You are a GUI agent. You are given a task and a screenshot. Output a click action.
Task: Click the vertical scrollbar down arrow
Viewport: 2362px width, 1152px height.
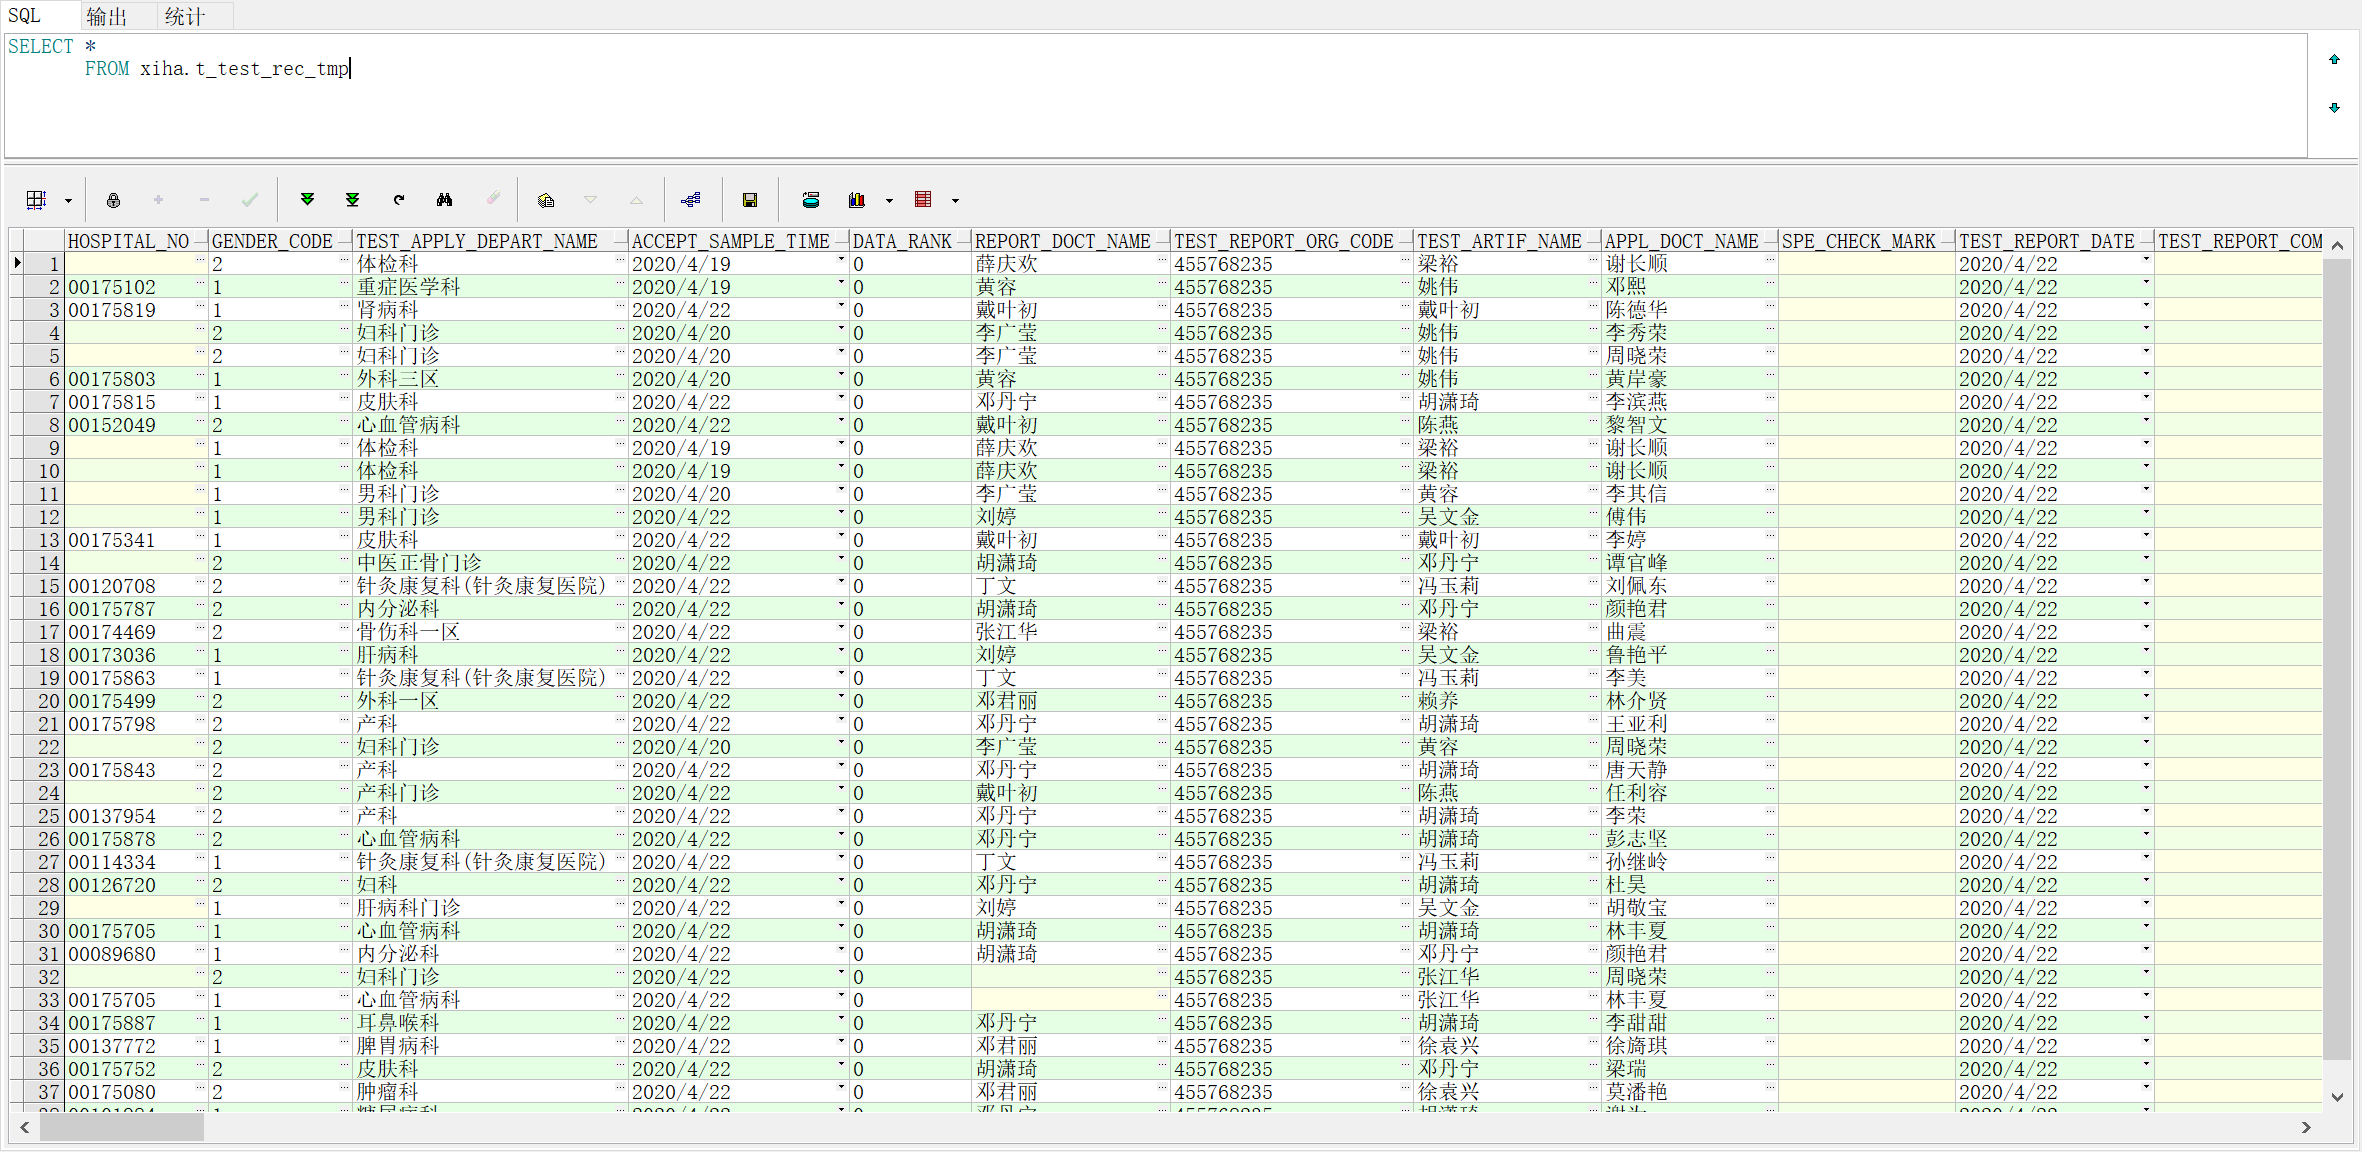tap(2337, 1097)
